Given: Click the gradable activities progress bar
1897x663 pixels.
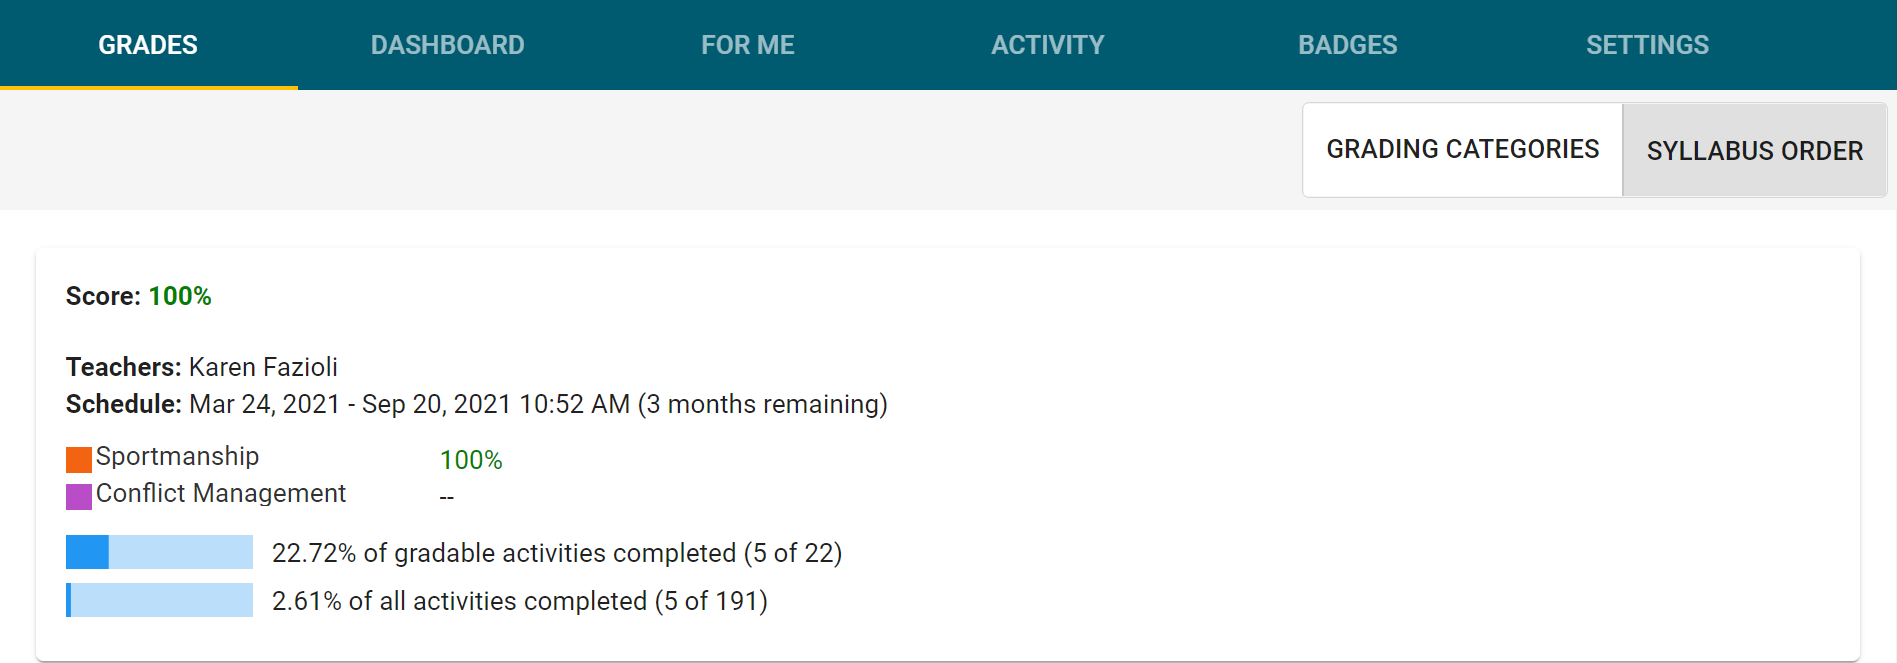Looking at the screenshot, I should coord(159,552).
